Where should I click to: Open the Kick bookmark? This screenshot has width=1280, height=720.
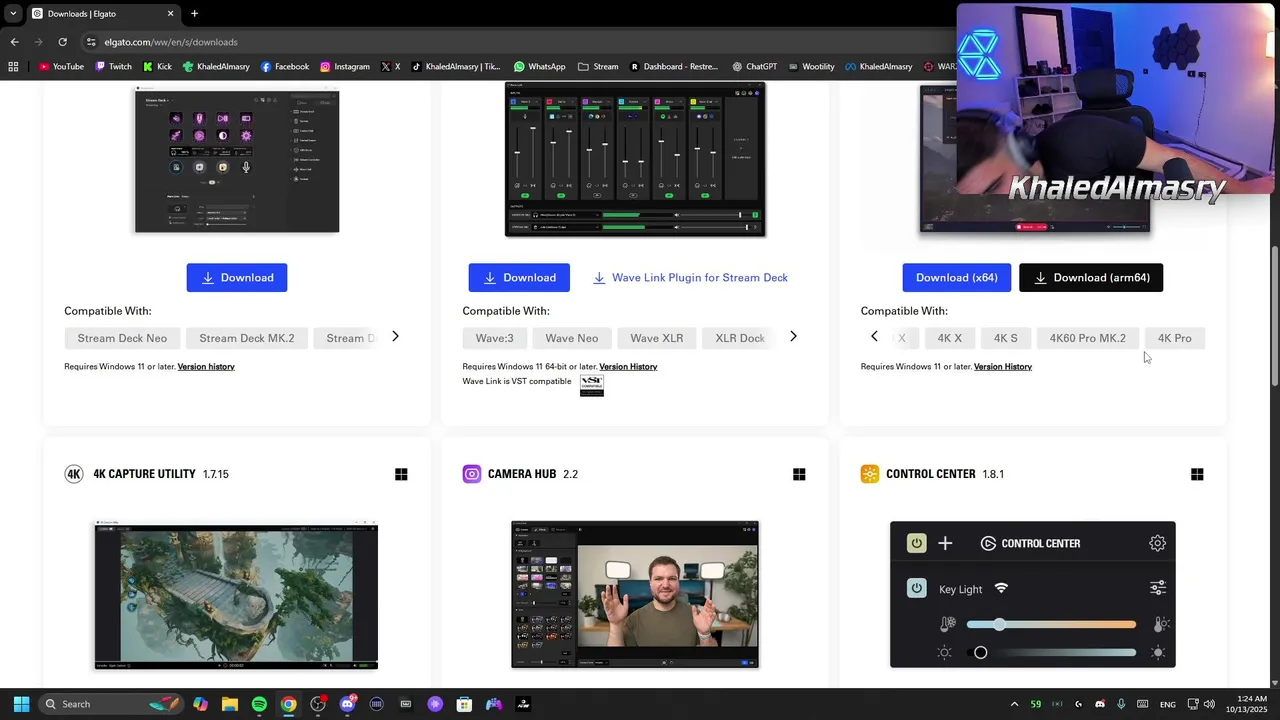tap(157, 67)
